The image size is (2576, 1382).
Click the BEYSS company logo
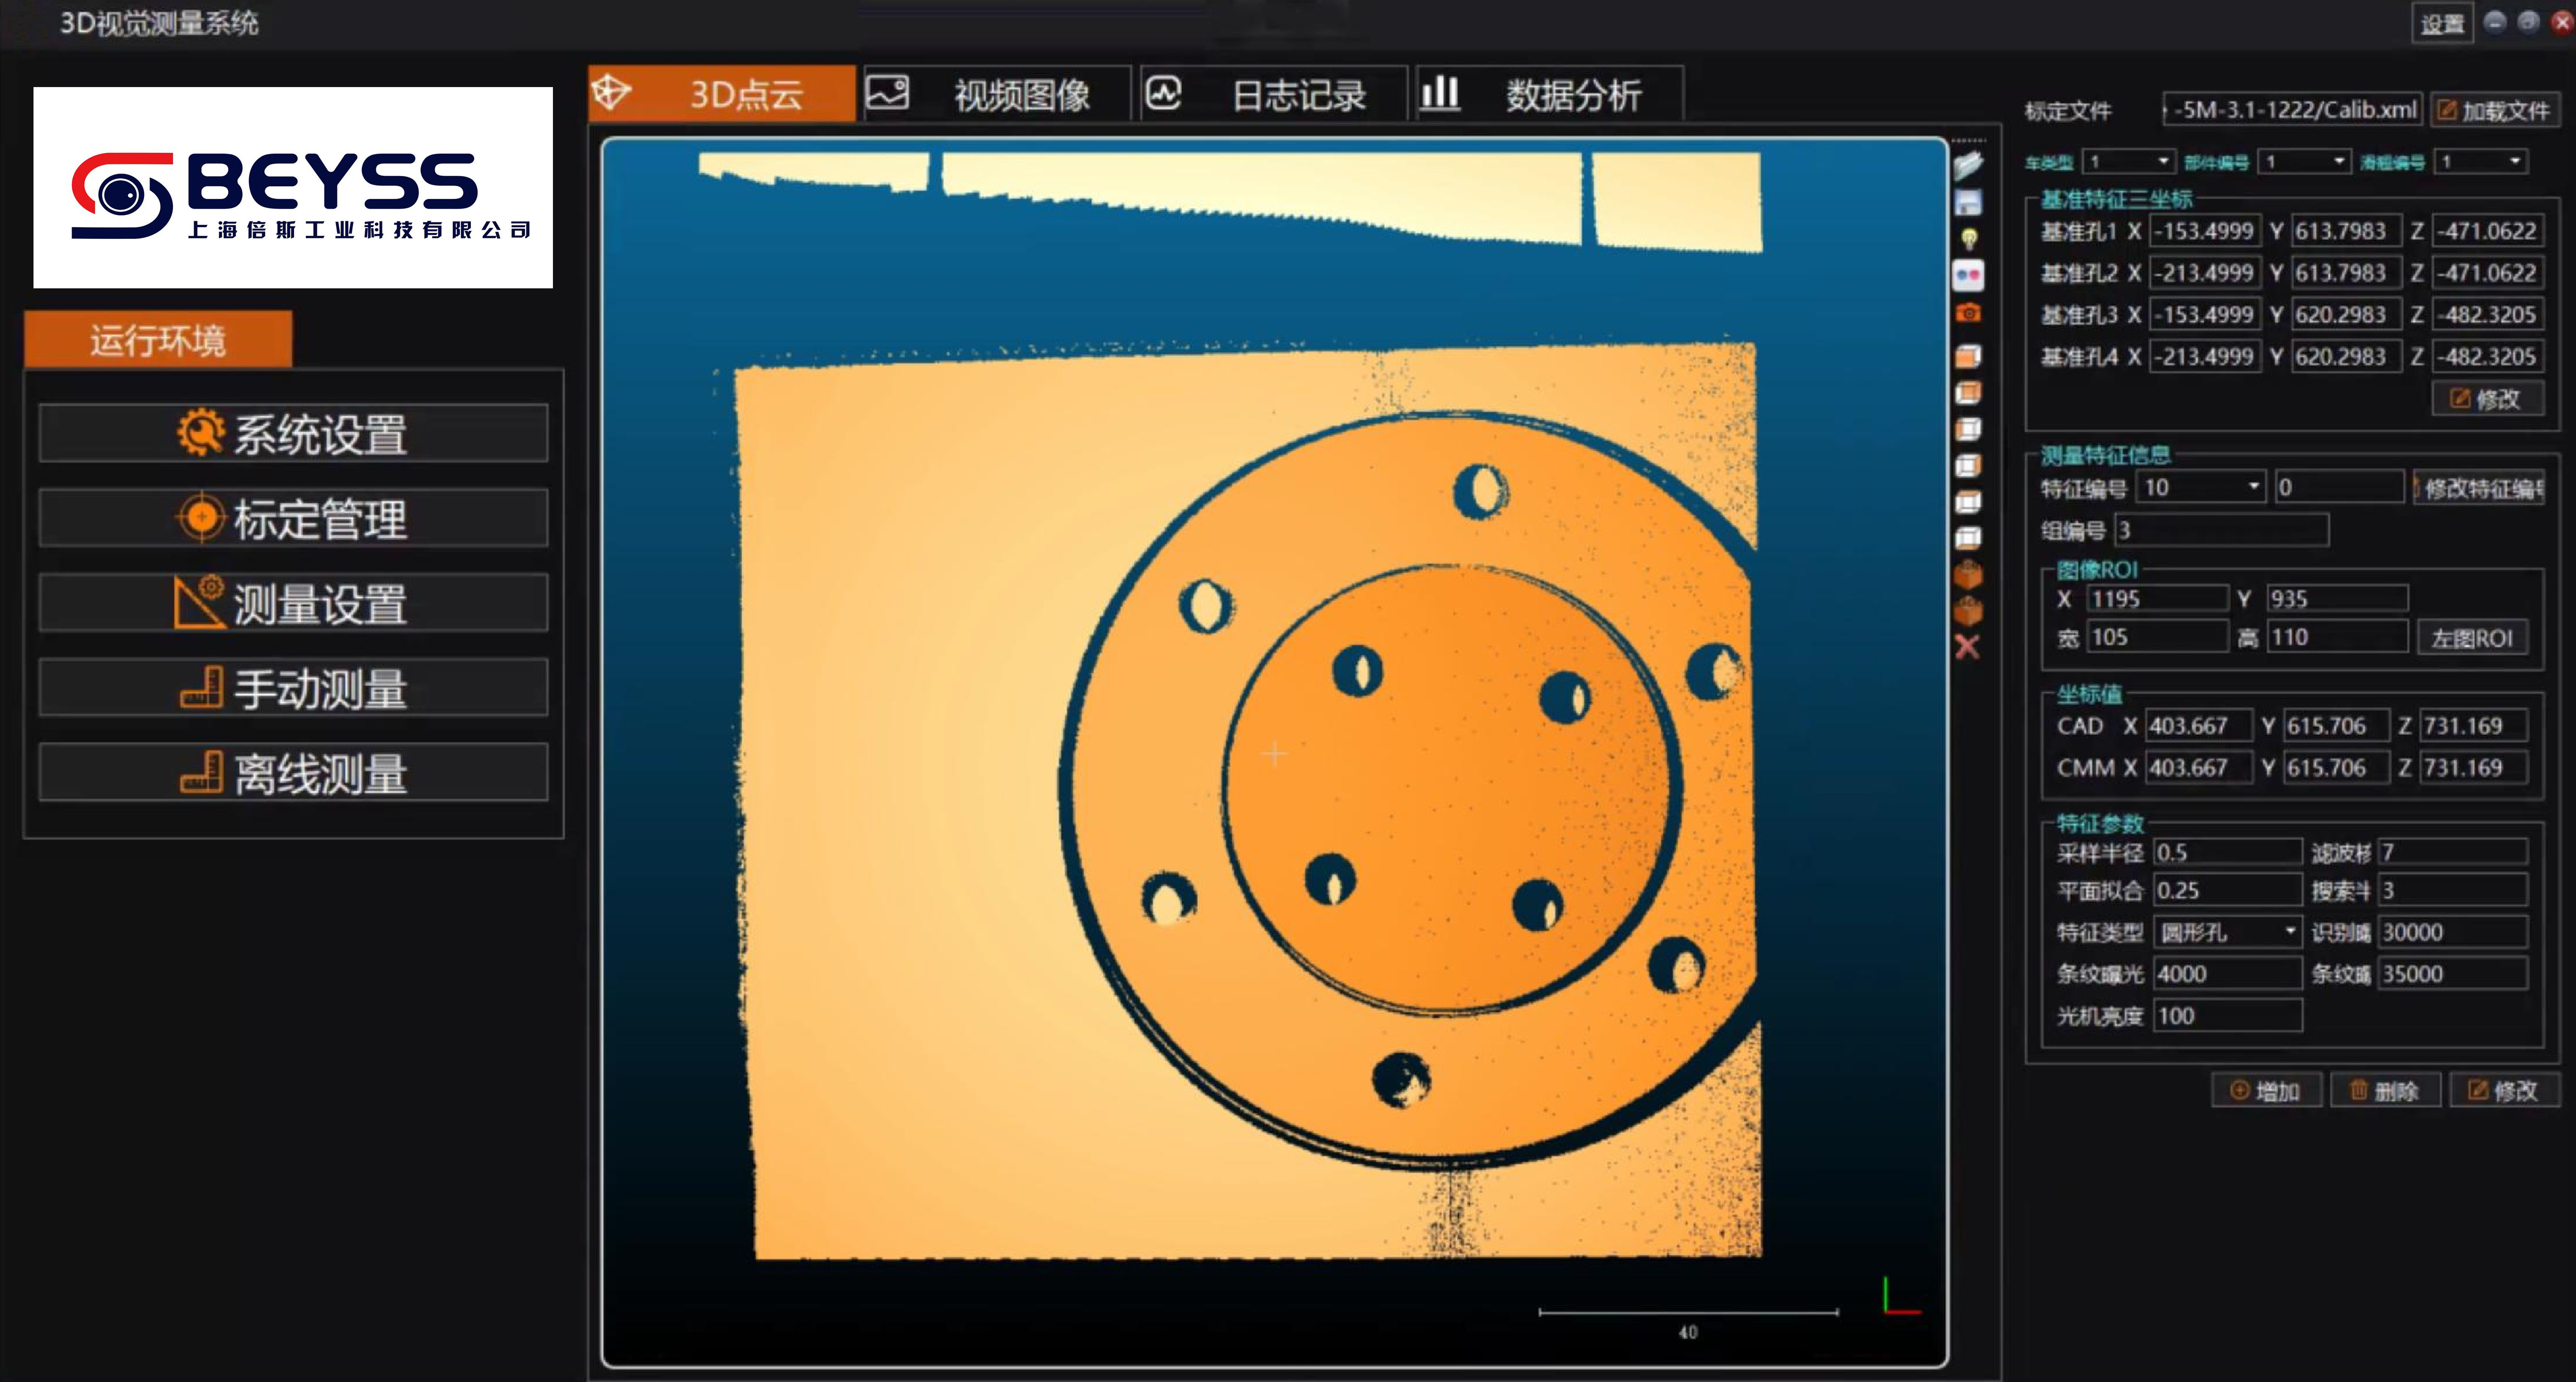tap(293, 188)
